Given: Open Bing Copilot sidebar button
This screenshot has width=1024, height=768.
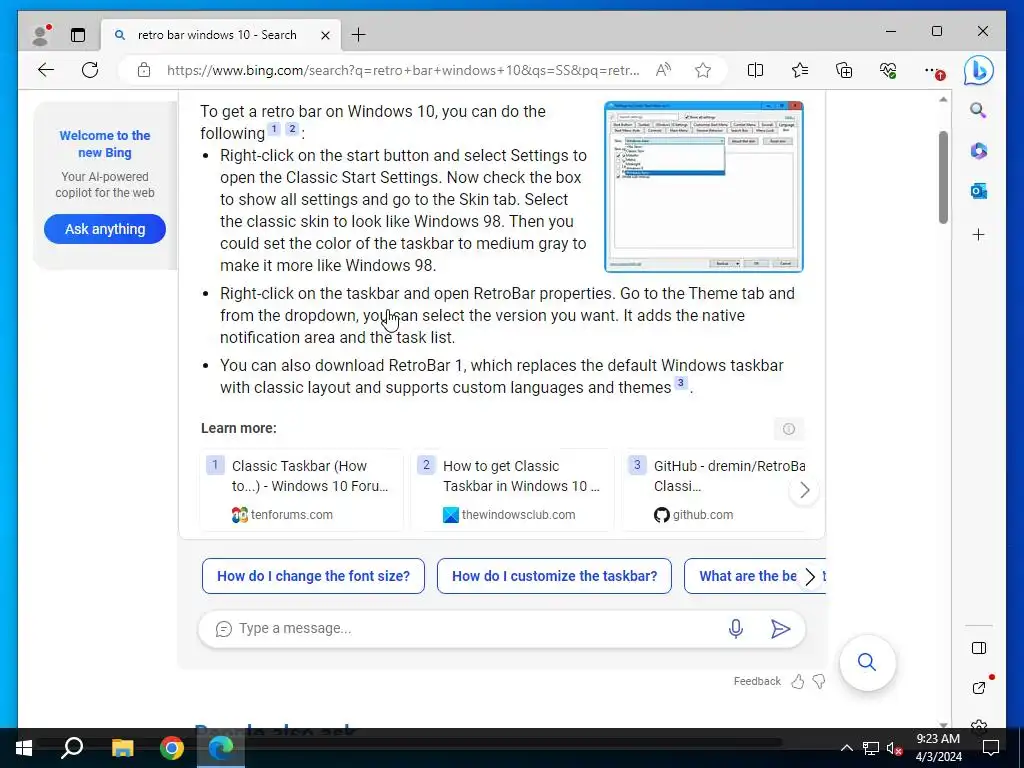Looking at the screenshot, I should (x=978, y=70).
